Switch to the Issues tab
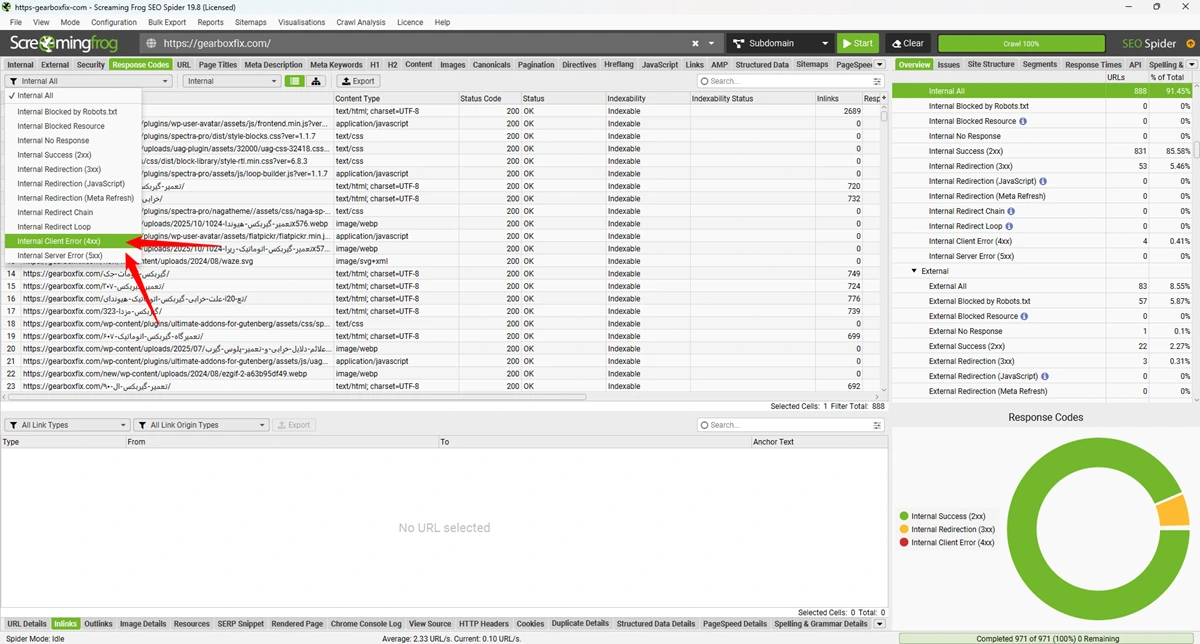1200x644 pixels. click(948, 65)
